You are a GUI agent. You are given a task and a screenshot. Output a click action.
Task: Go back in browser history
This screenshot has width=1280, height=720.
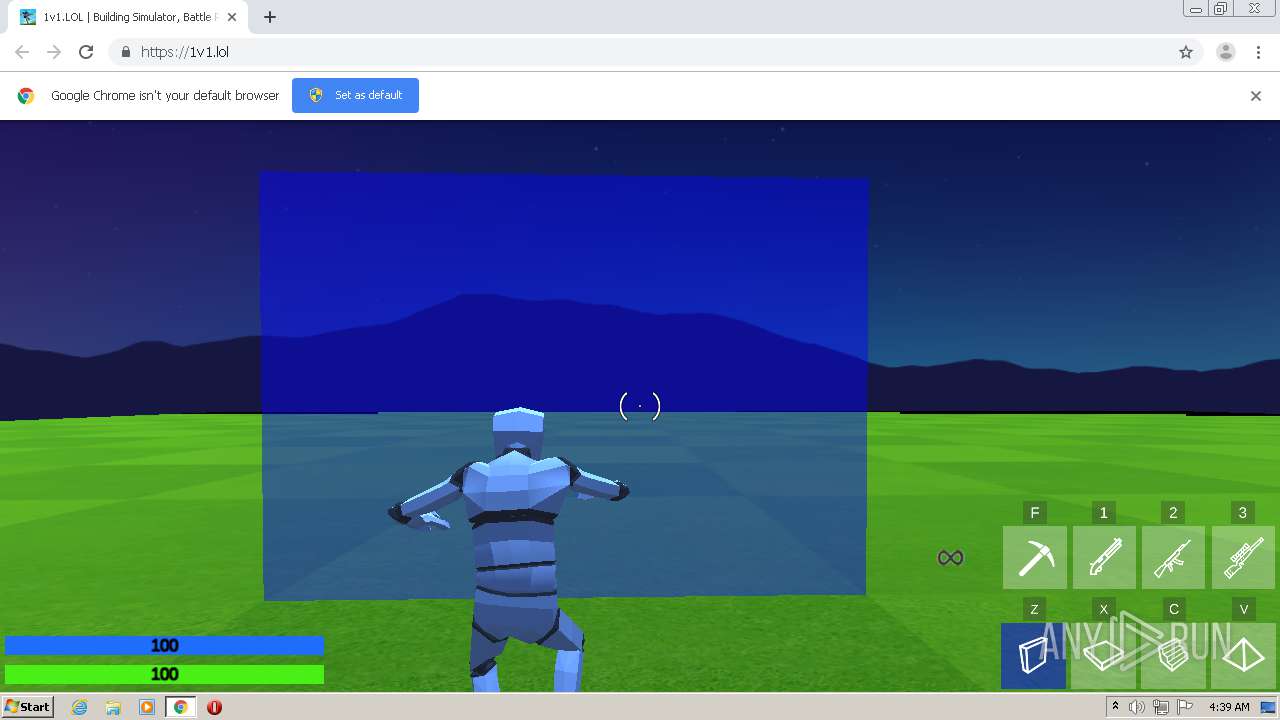click(x=22, y=52)
